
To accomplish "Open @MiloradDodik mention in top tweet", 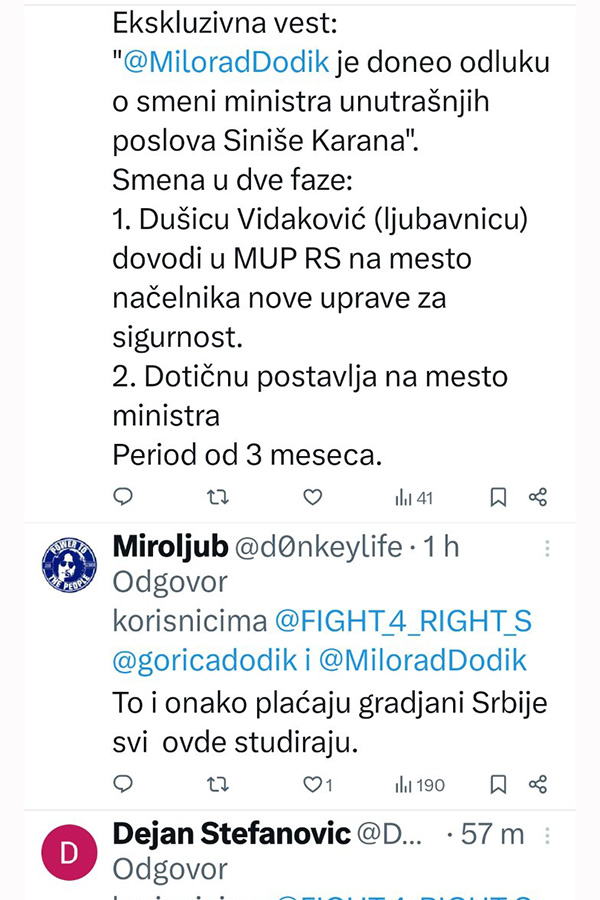I will (226, 62).
